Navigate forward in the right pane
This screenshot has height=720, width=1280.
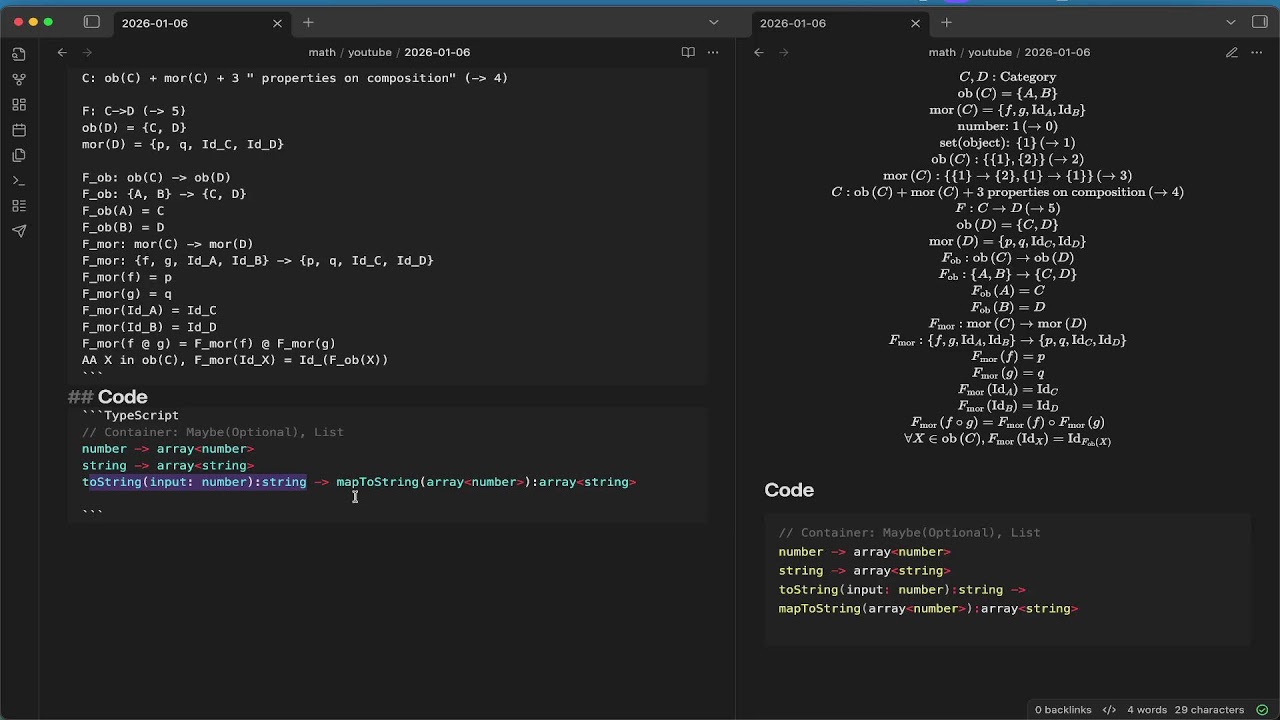(x=784, y=52)
